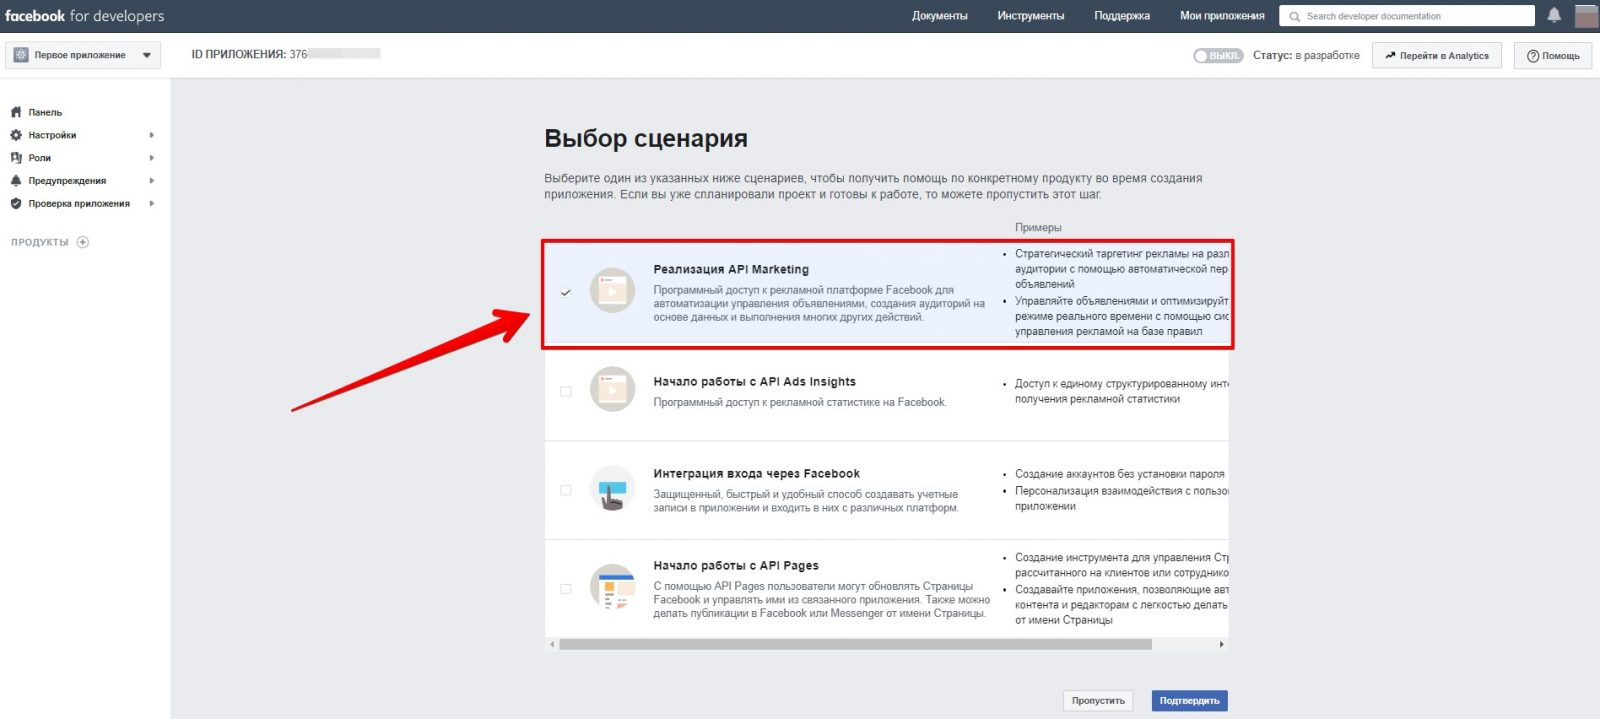Viewport: 1600px width, 719px height.
Task: Uncheck the Реализация API Marketing checkbox
Action: pos(566,293)
